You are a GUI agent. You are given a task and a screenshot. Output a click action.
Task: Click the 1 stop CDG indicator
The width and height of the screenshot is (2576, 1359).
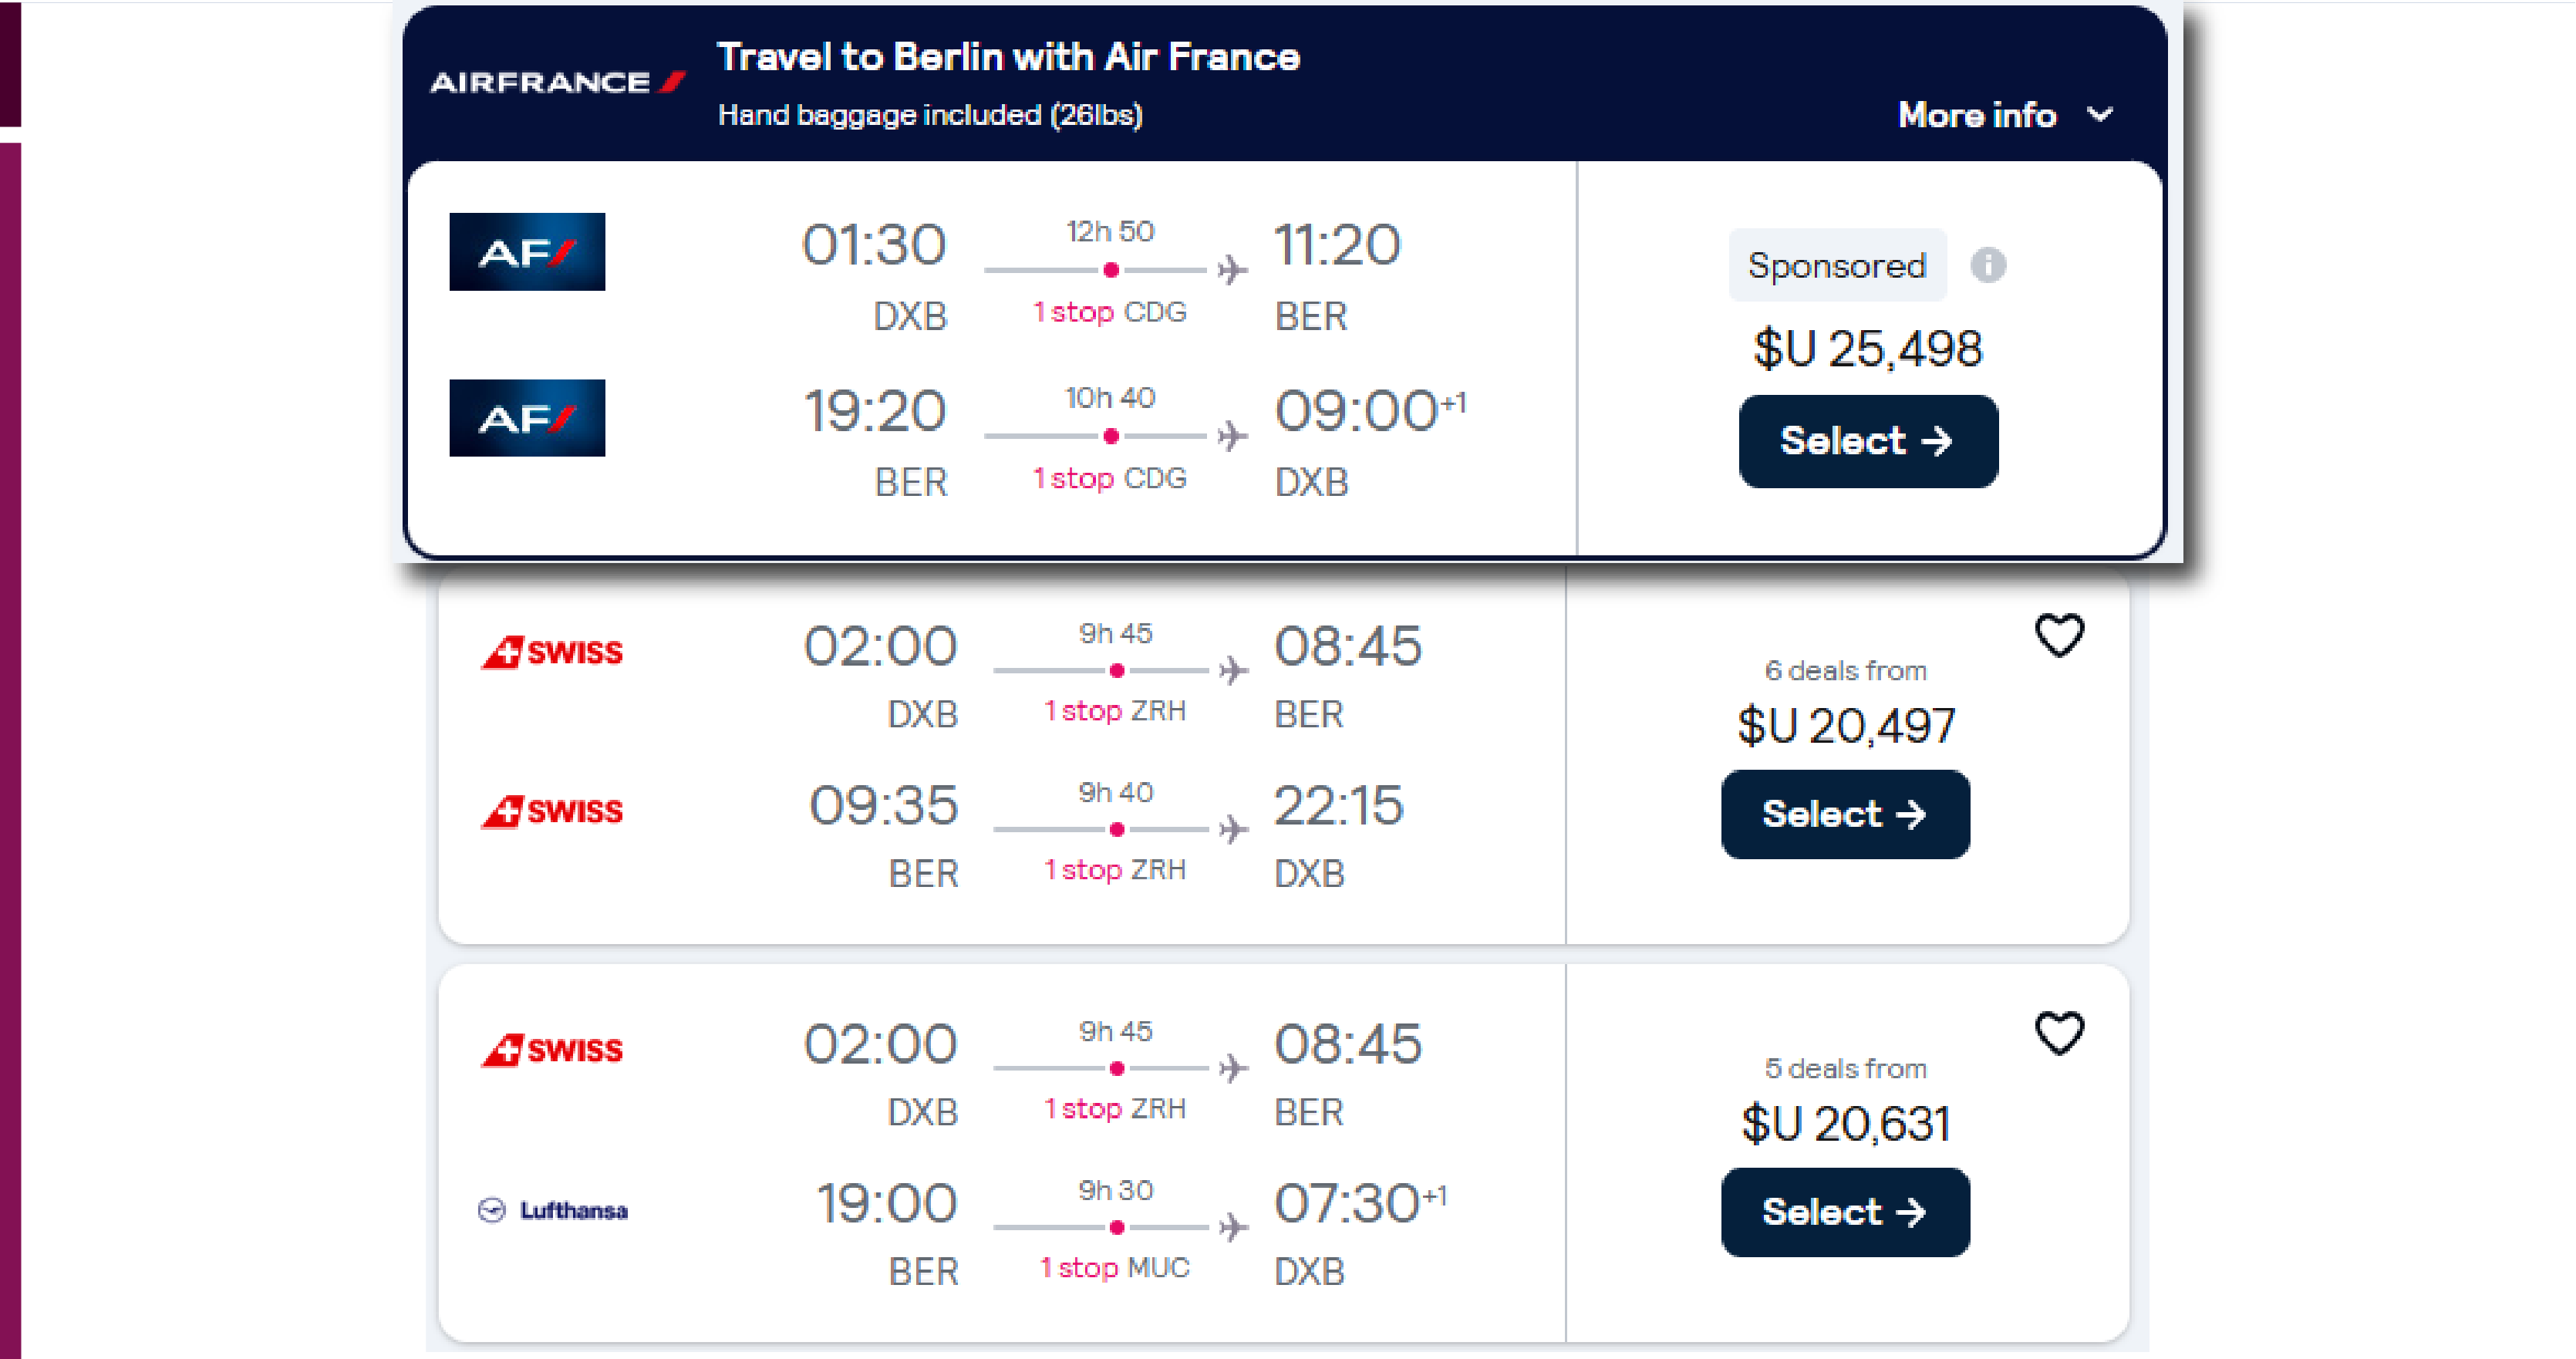click(x=1108, y=312)
